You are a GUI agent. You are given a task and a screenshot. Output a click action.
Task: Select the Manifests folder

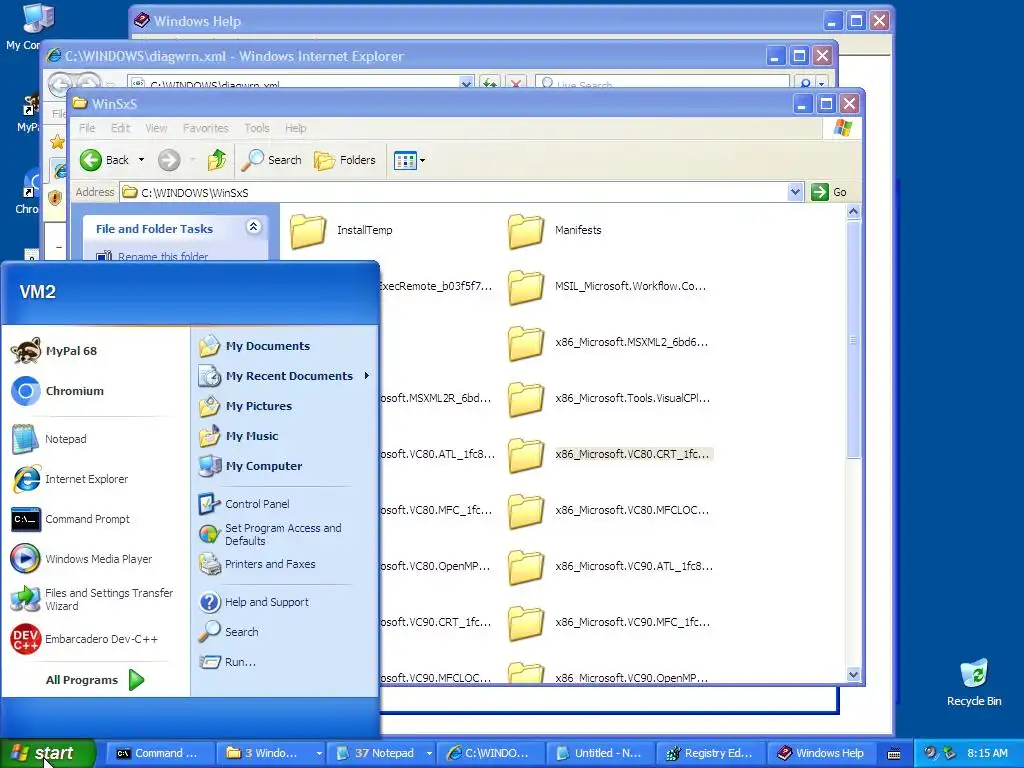click(555, 230)
